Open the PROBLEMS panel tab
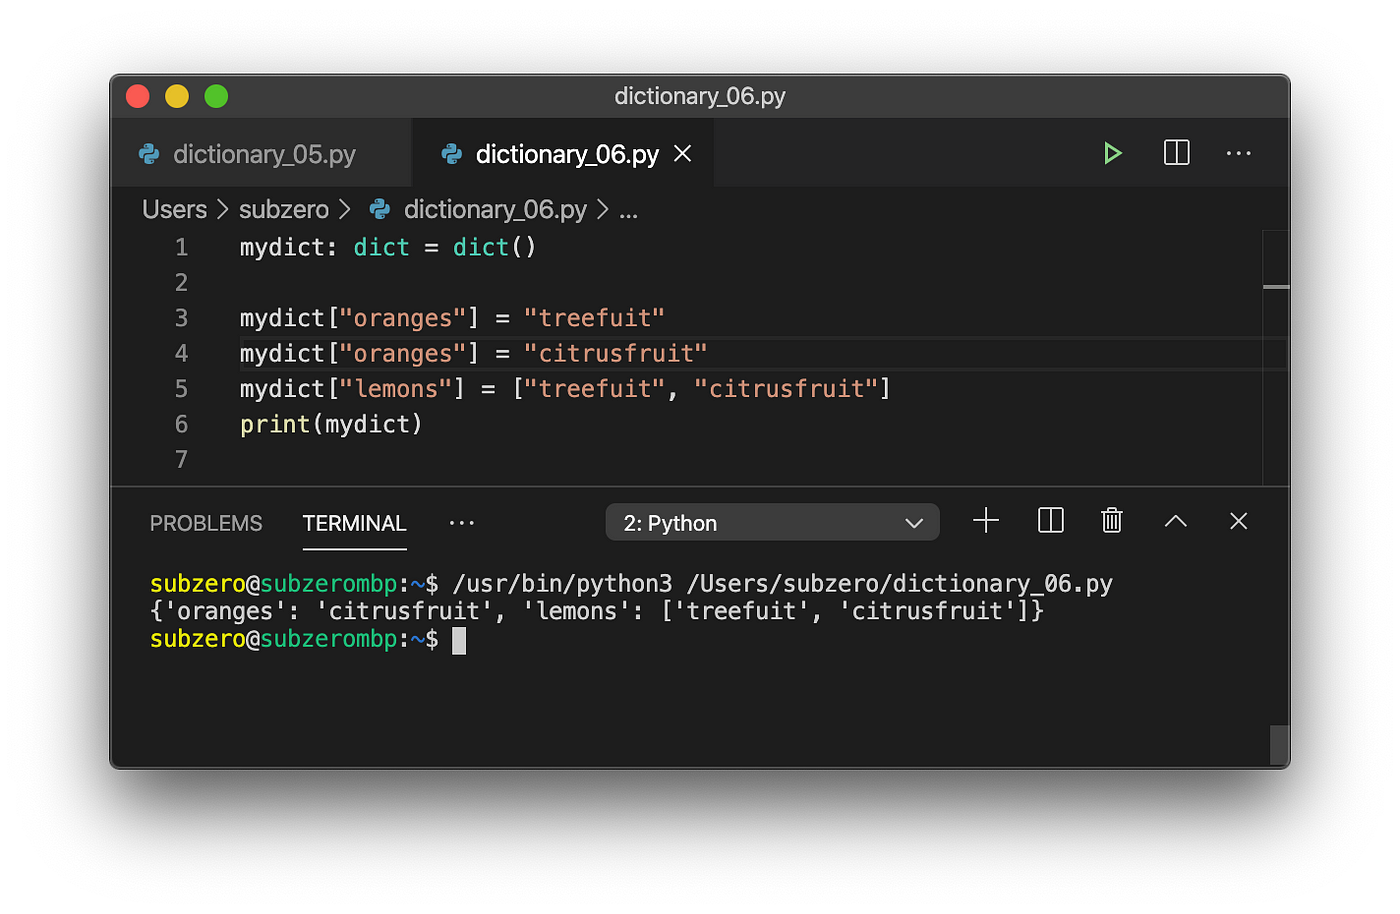 coord(206,523)
